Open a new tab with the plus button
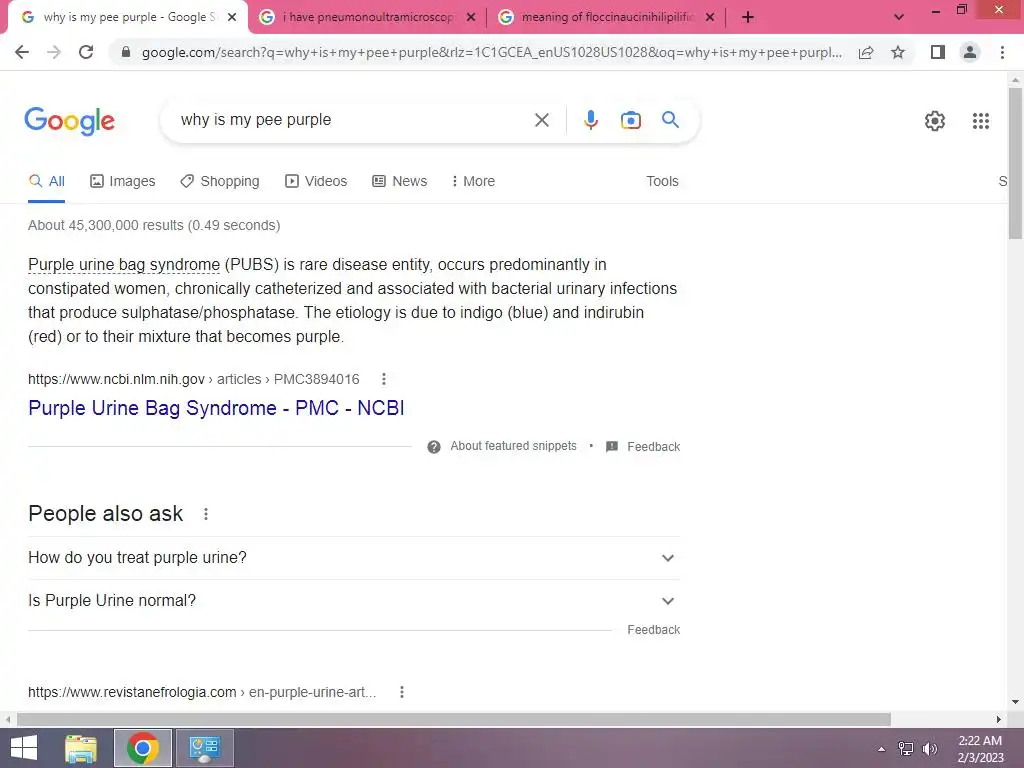The height and width of the screenshot is (768, 1024). 748,17
